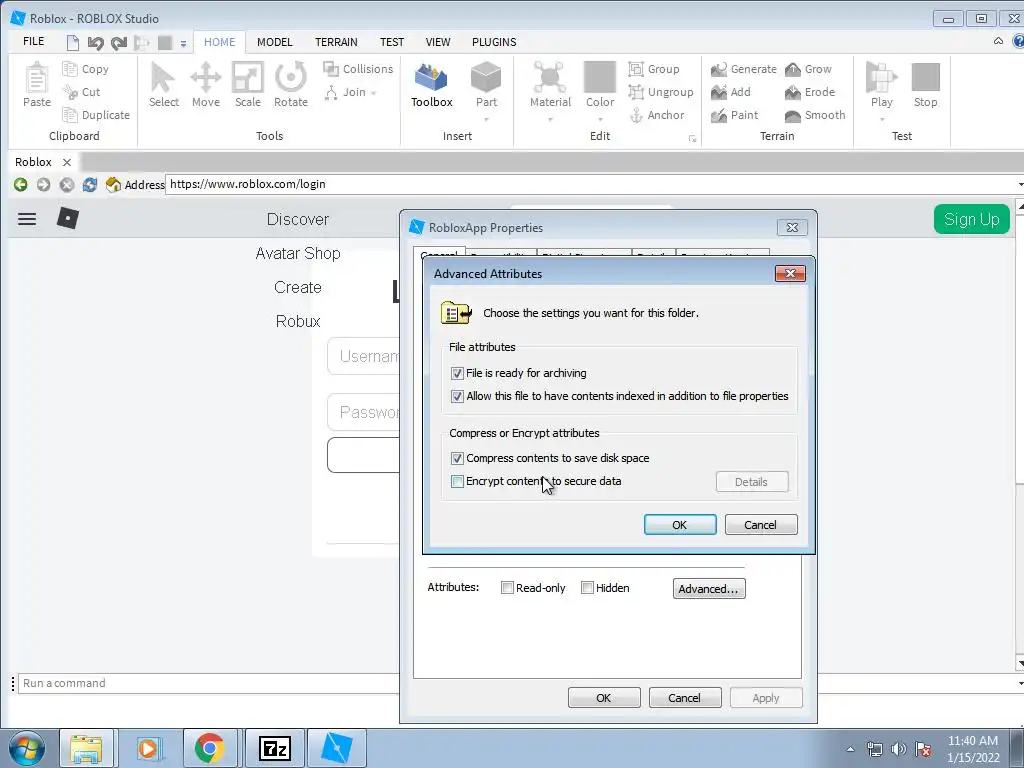Click the browser home icon

pos(113,185)
